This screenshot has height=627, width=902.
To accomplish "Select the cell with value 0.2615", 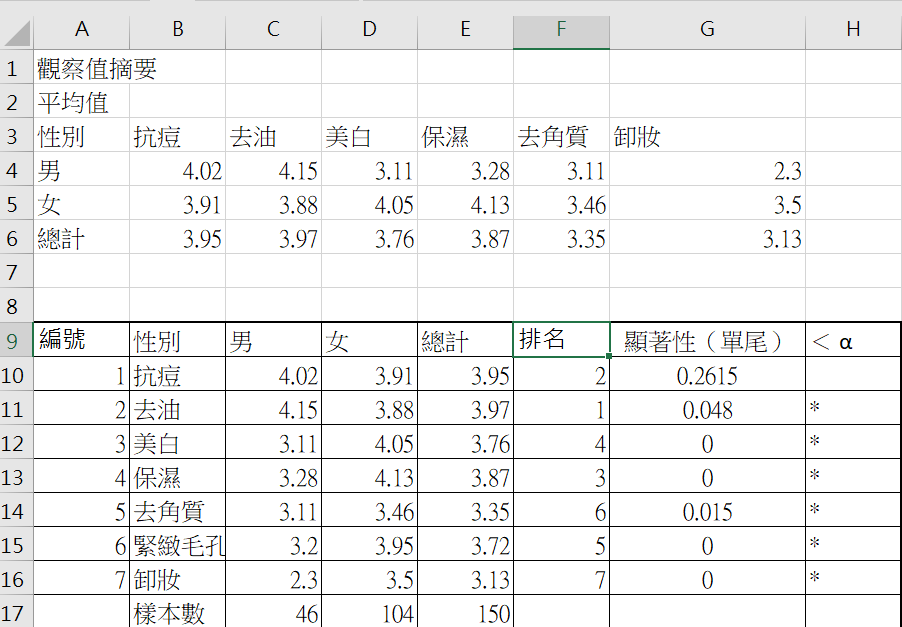I will point(707,375).
